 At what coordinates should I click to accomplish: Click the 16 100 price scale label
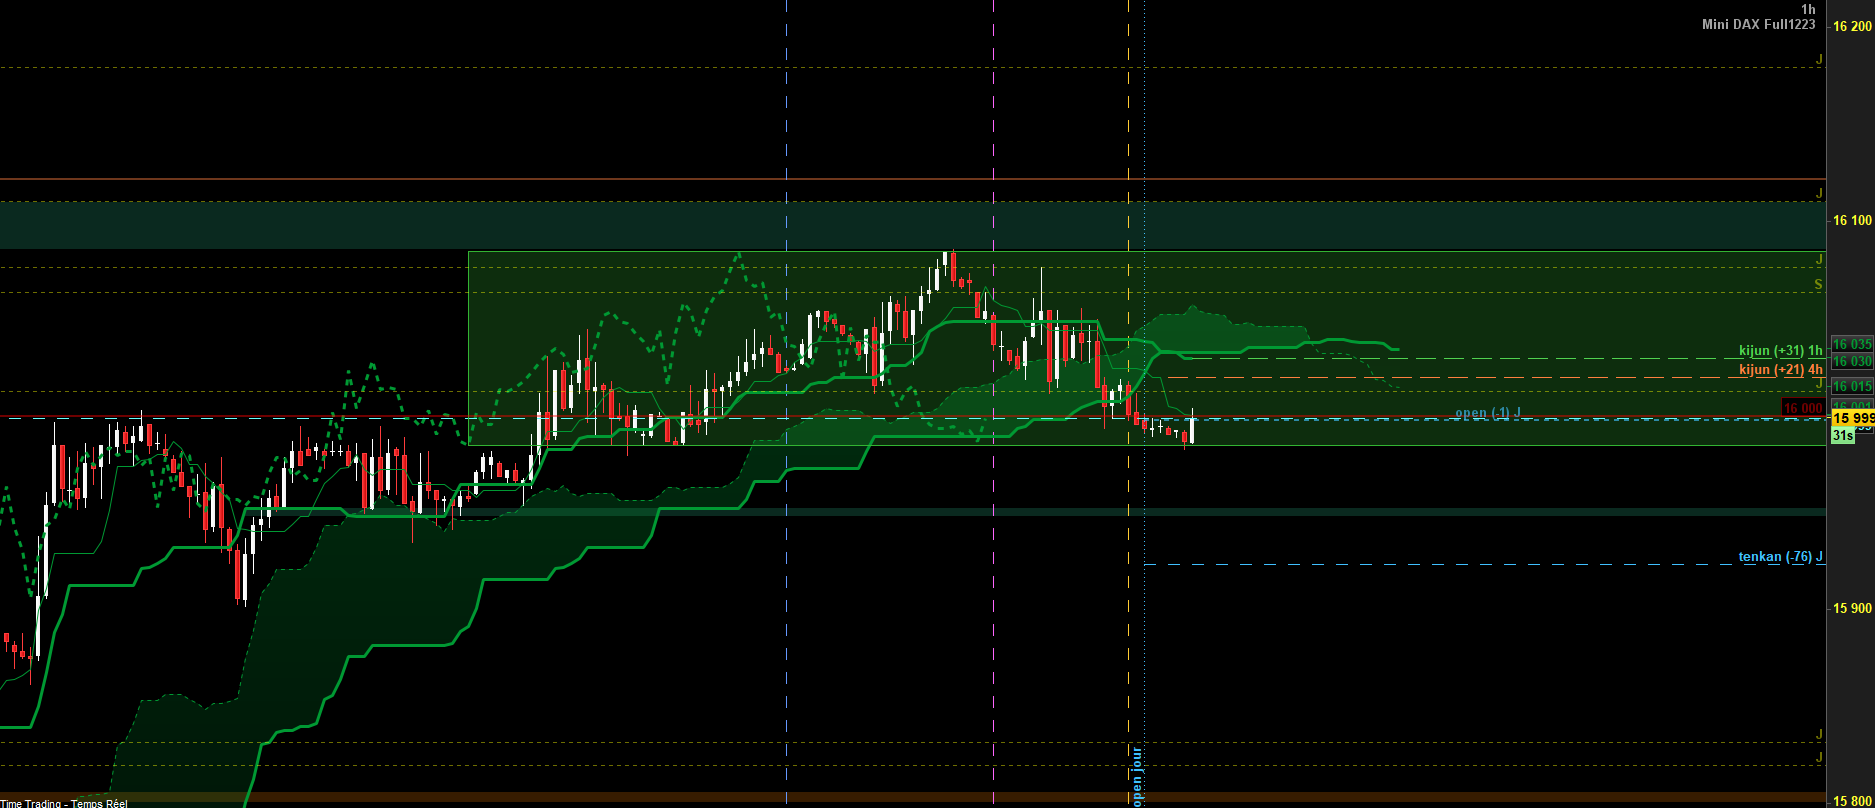coord(1851,220)
